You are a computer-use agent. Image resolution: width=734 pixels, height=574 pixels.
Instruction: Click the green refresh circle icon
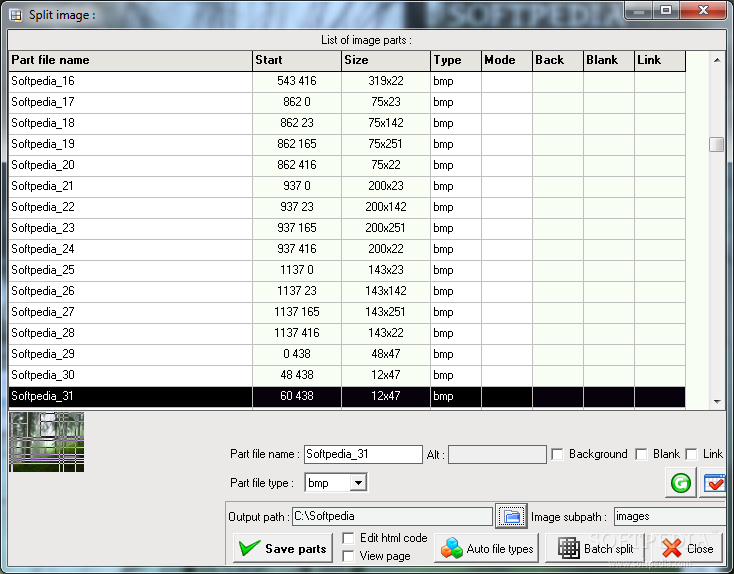click(x=681, y=483)
